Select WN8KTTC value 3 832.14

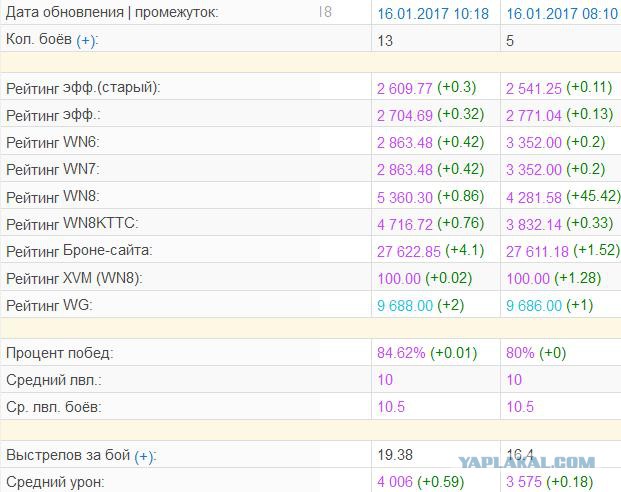(534, 224)
